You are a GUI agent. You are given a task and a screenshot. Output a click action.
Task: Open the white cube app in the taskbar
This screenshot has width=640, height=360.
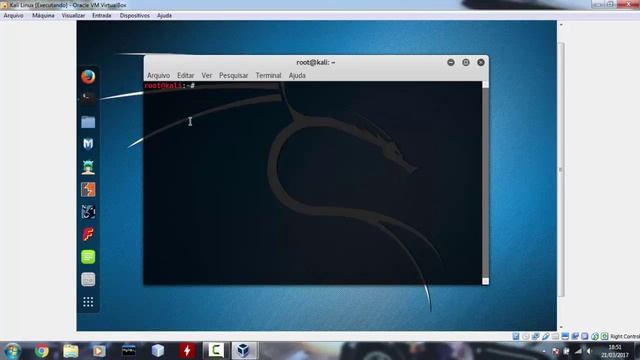coord(158,351)
